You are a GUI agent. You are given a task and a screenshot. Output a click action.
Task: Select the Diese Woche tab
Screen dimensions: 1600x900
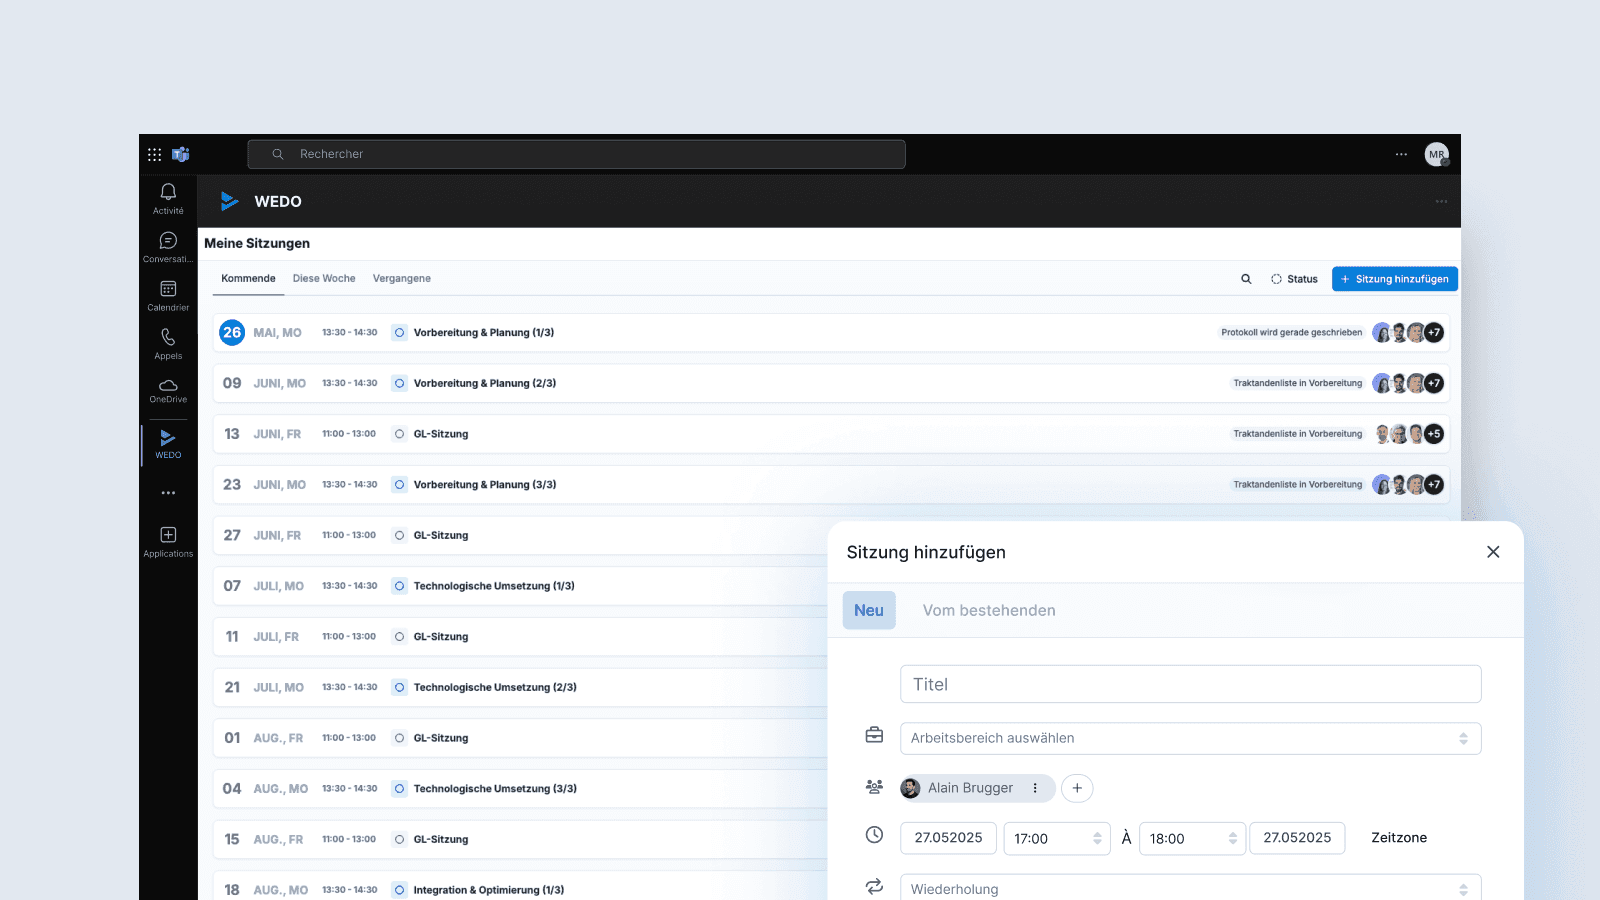point(324,278)
